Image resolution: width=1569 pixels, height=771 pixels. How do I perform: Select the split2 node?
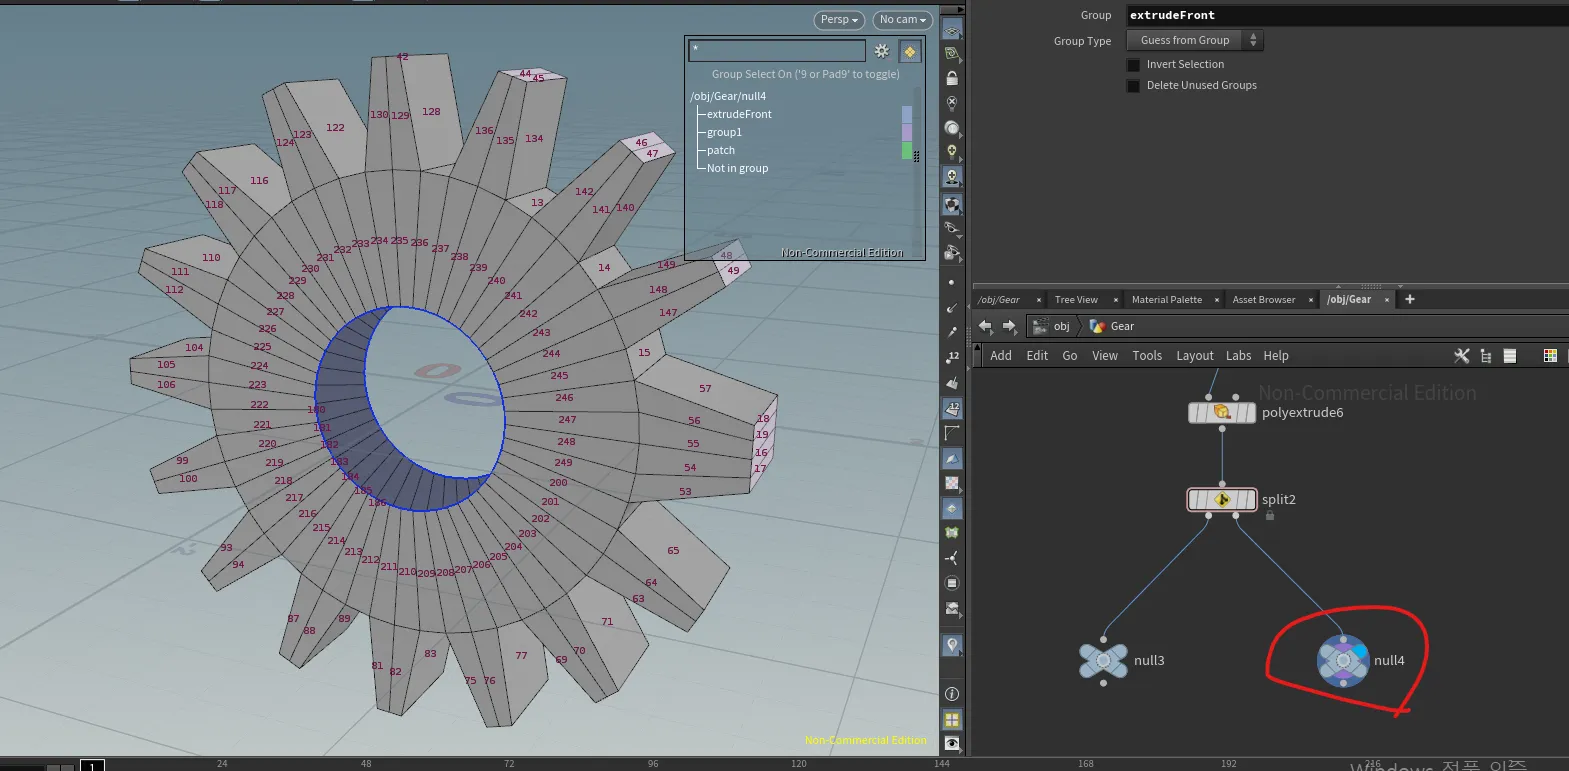(x=1222, y=499)
